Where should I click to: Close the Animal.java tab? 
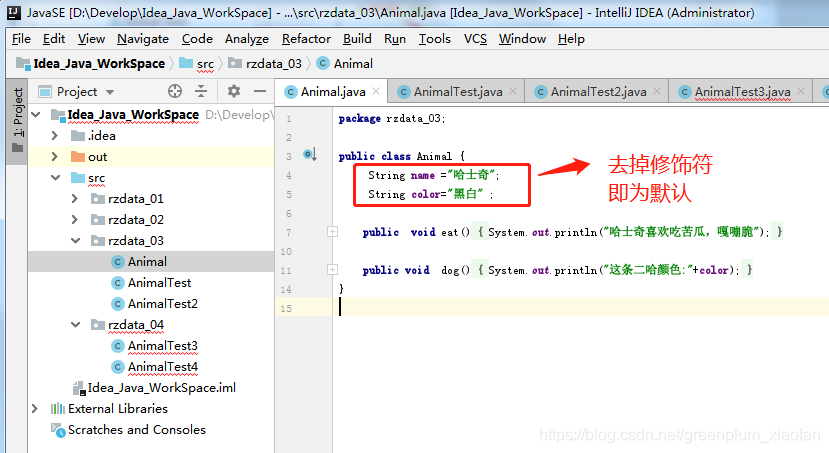pyautogui.click(x=376, y=91)
